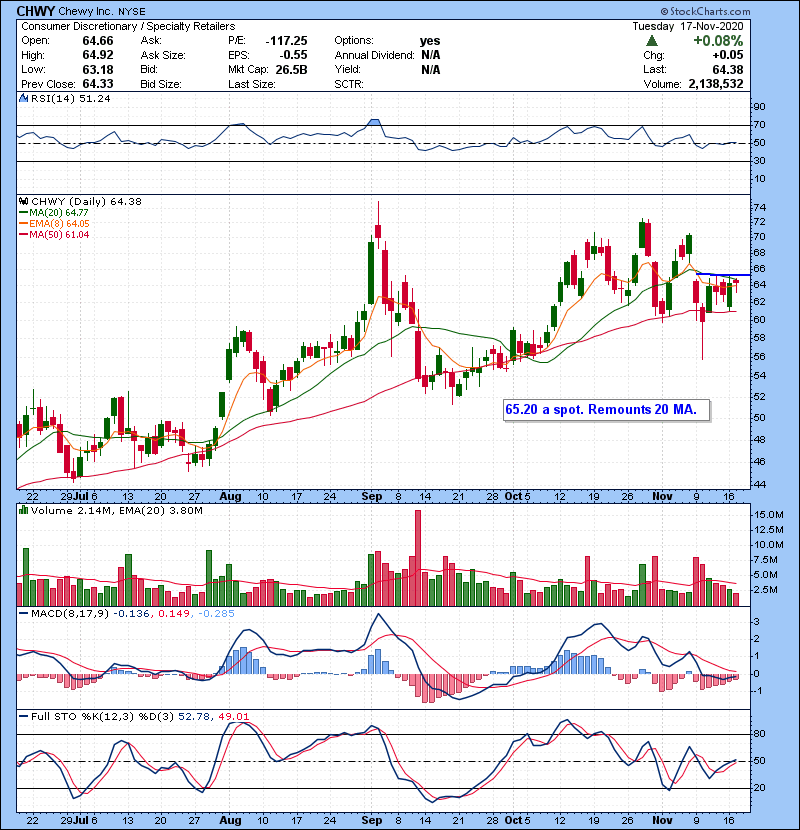The image size is (800, 830).
Task: Click the Chewy Inc. company name
Action: pos(87,11)
